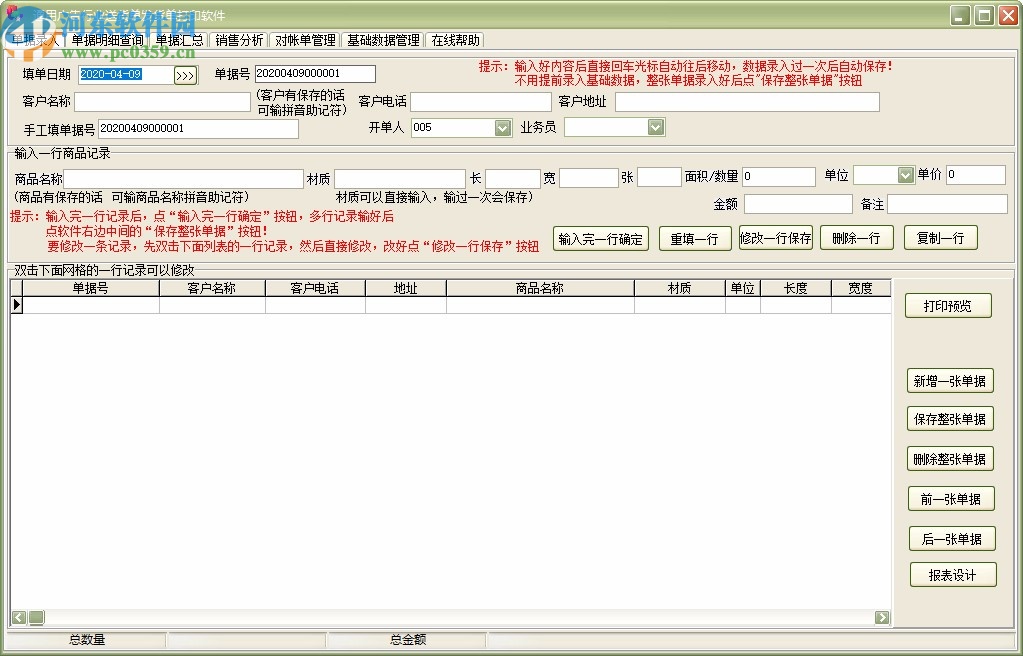1023x656 pixels.
Task: Click 删除整张单据 button
Action: (950, 459)
